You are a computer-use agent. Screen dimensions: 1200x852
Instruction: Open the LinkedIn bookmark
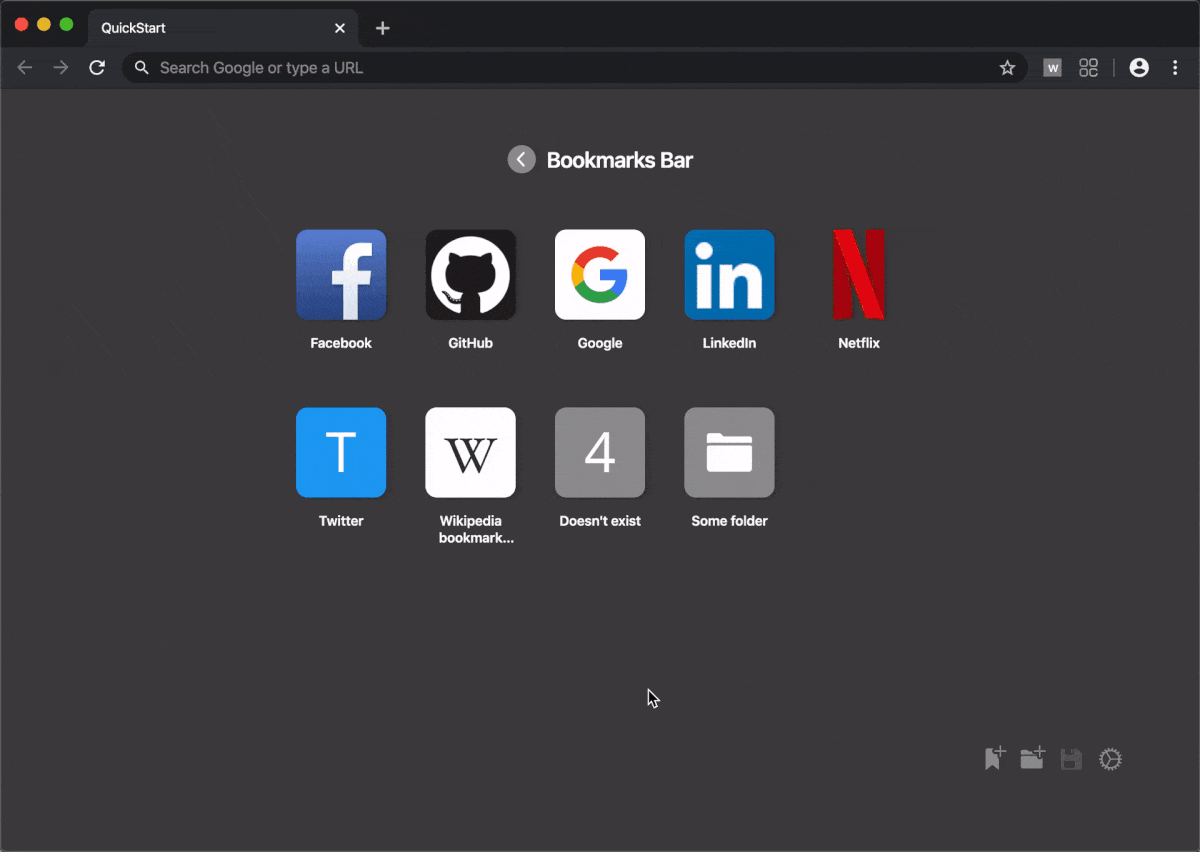tap(729, 274)
